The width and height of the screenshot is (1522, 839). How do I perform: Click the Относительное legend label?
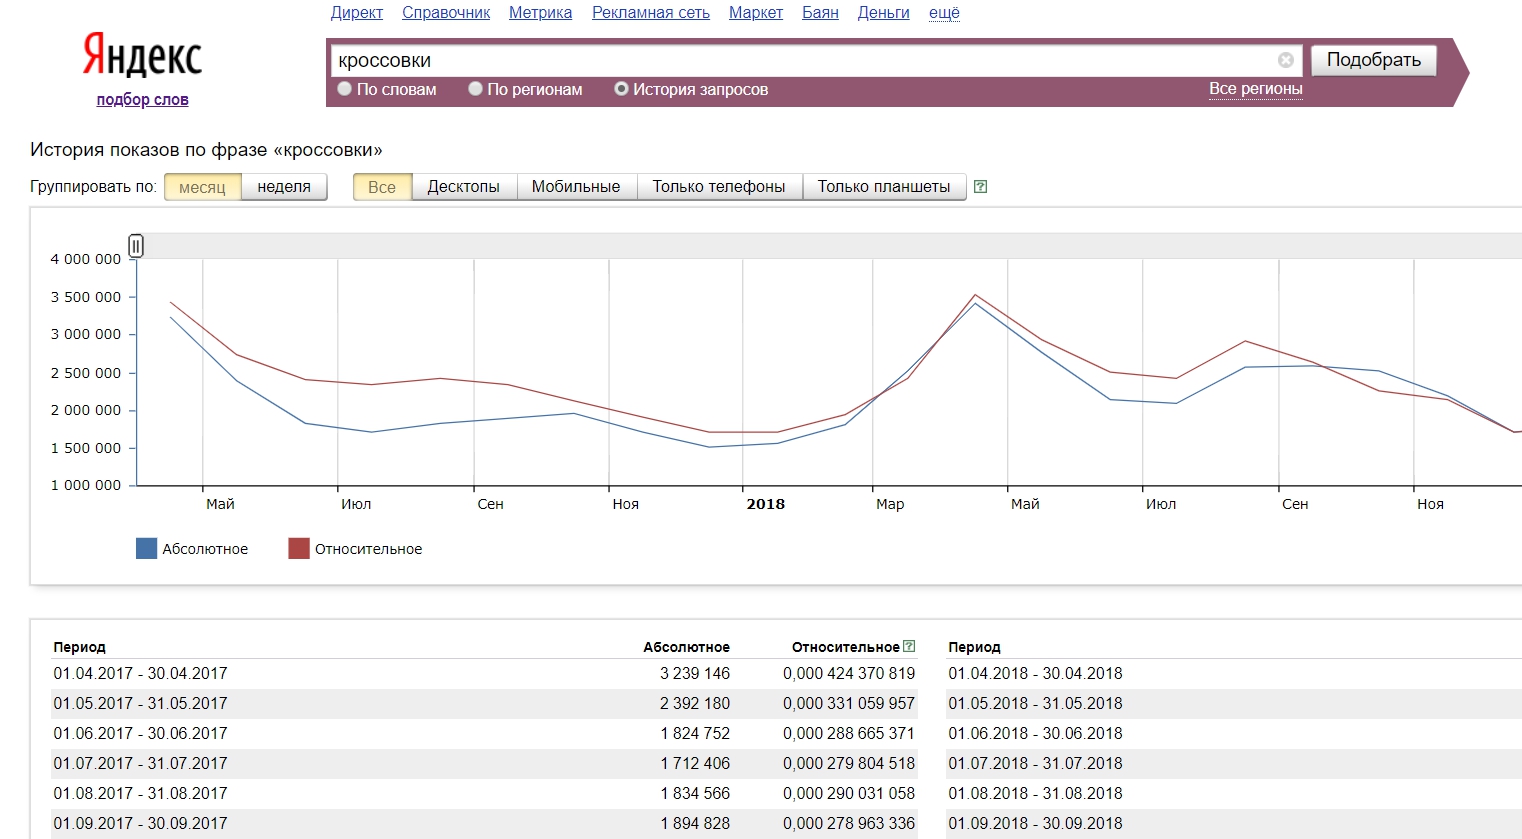tap(368, 549)
